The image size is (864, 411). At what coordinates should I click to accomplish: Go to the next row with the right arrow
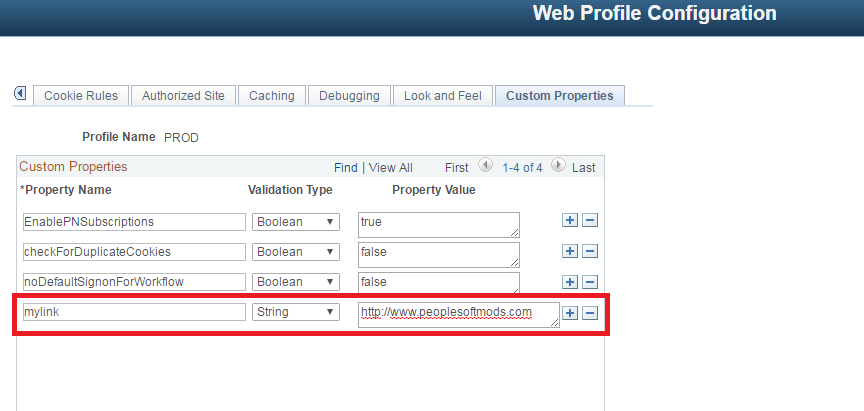pyautogui.click(x=558, y=165)
